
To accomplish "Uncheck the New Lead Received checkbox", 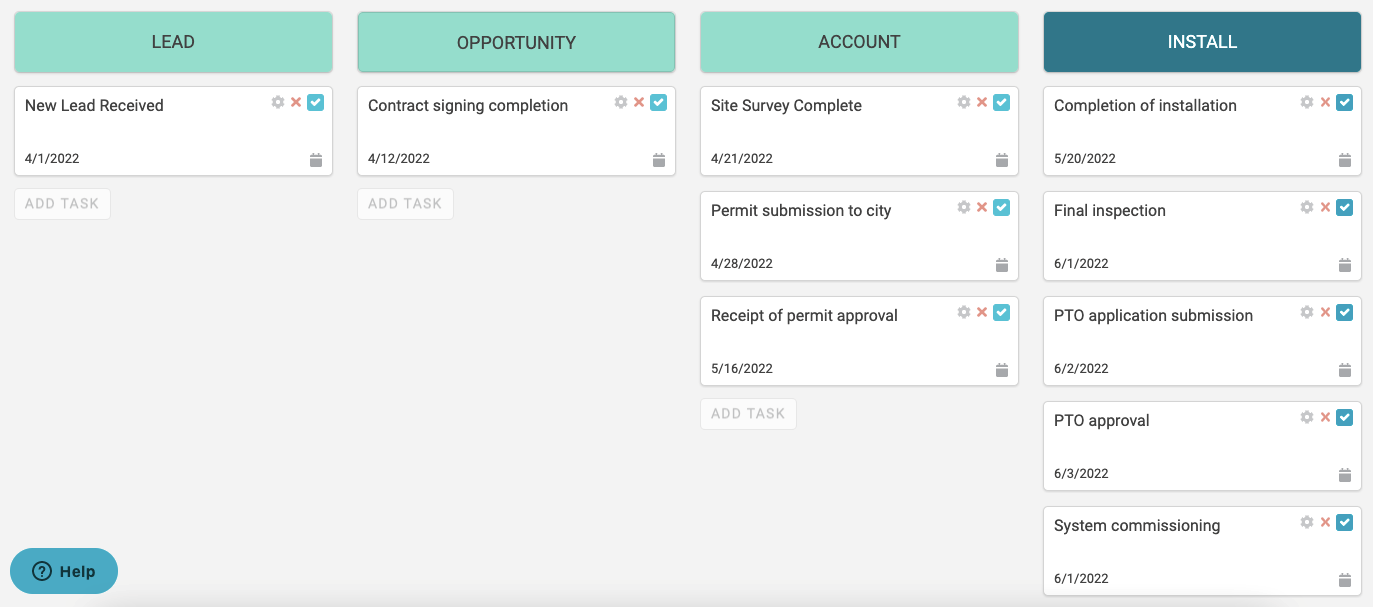I will [315, 102].
